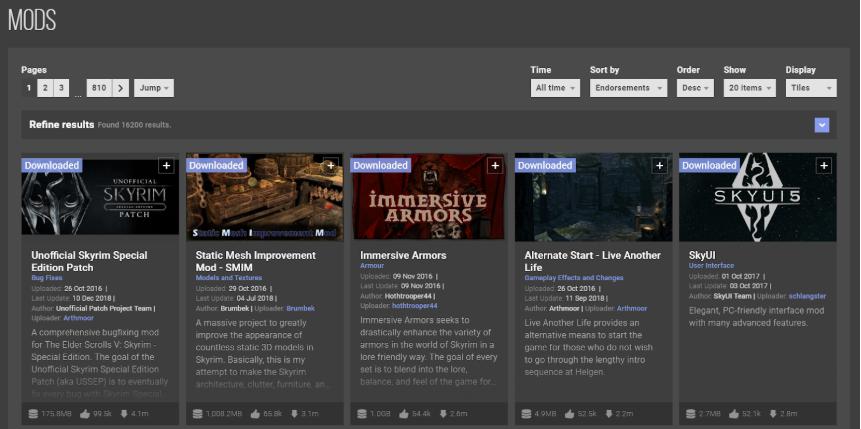Image resolution: width=861 pixels, height=429 pixels.
Task: Click downloads arrow icon on Immersive Armors card
Action: pyautogui.click(x=443, y=414)
